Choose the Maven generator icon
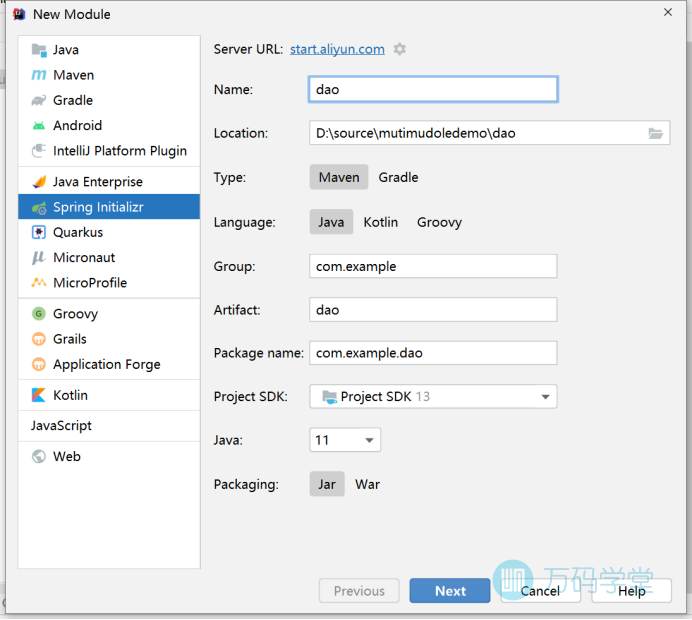Image resolution: width=692 pixels, height=620 pixels. (39, 75)
